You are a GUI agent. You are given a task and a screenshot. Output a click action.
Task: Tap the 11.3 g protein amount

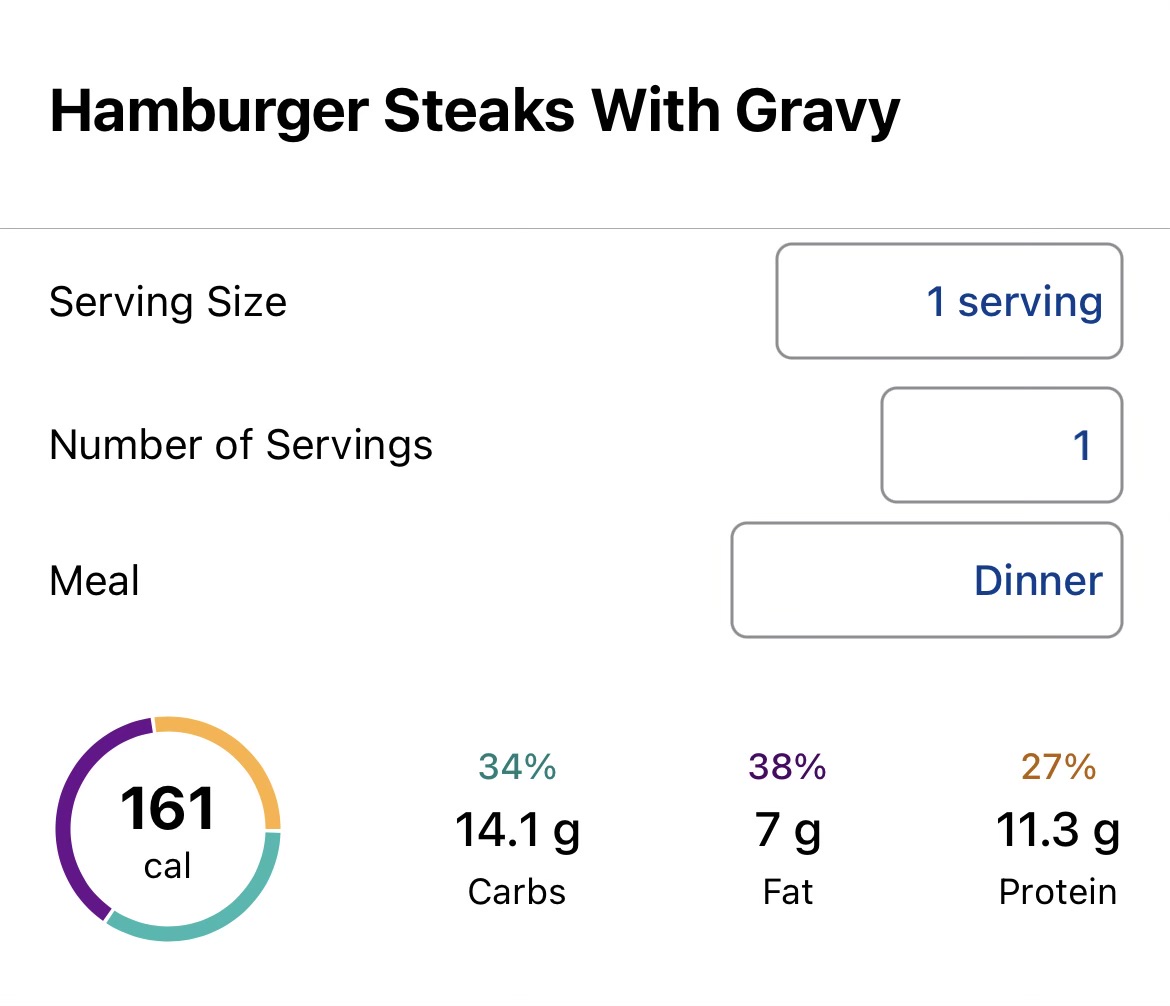point(1058,830)
